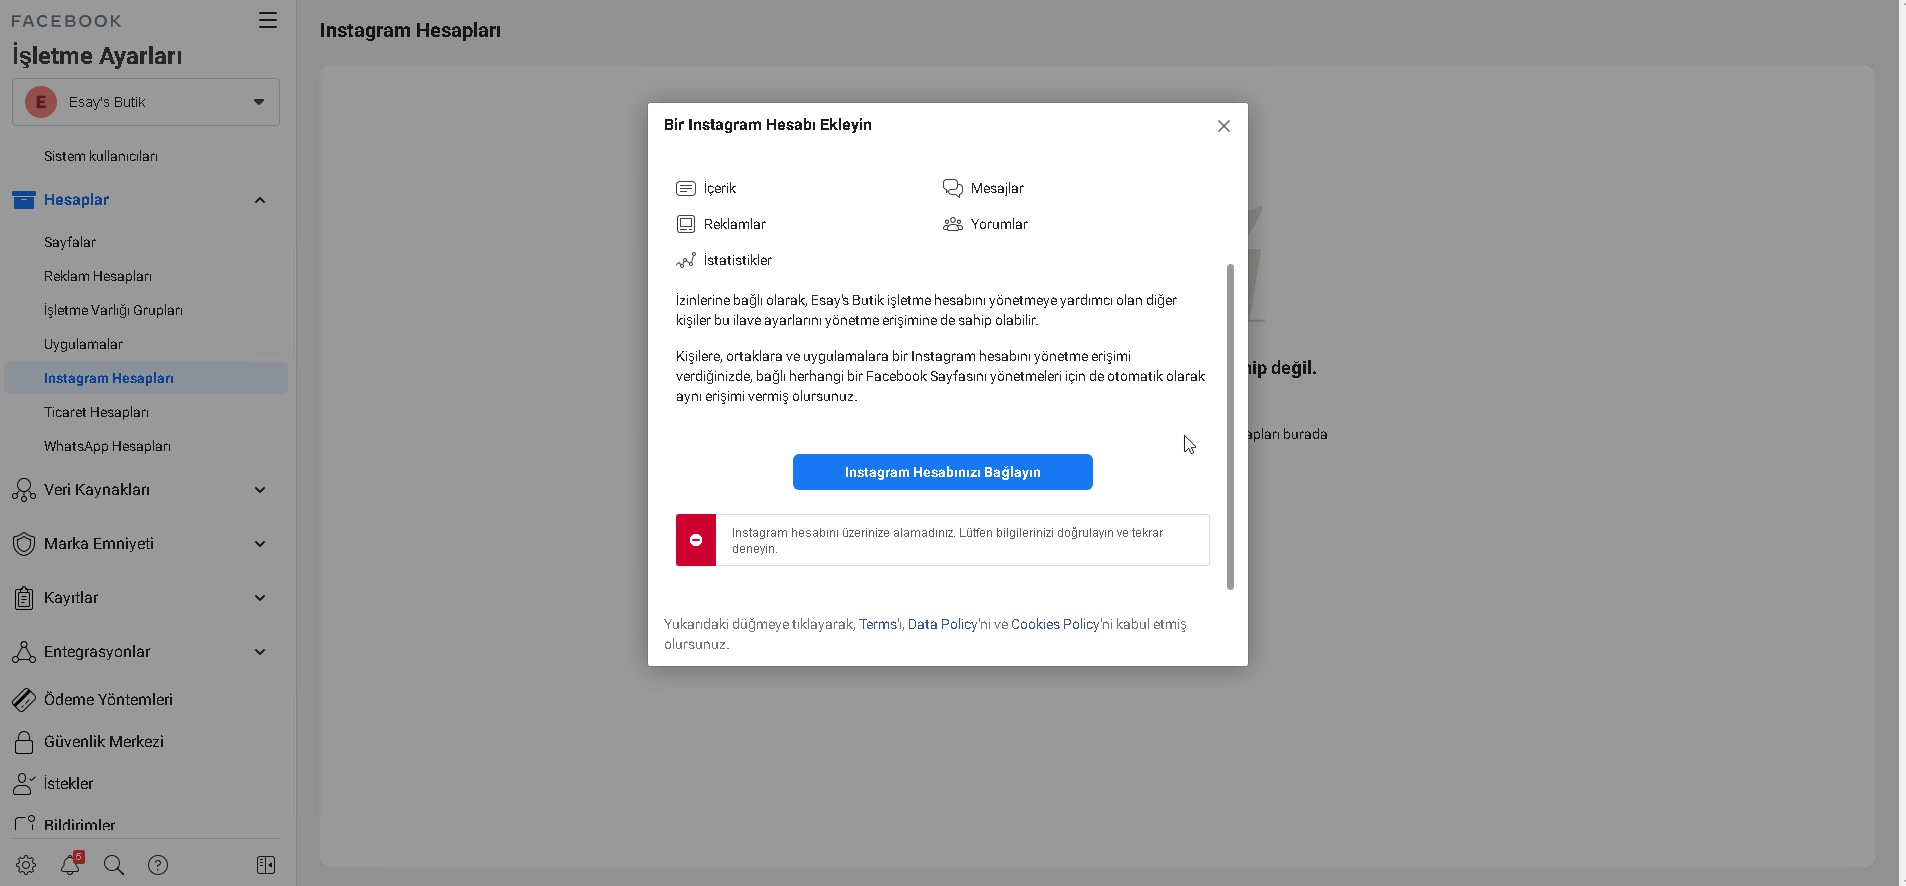Close the Instagram account dialog
1906x886 pixels.
tap(1224, 126)
